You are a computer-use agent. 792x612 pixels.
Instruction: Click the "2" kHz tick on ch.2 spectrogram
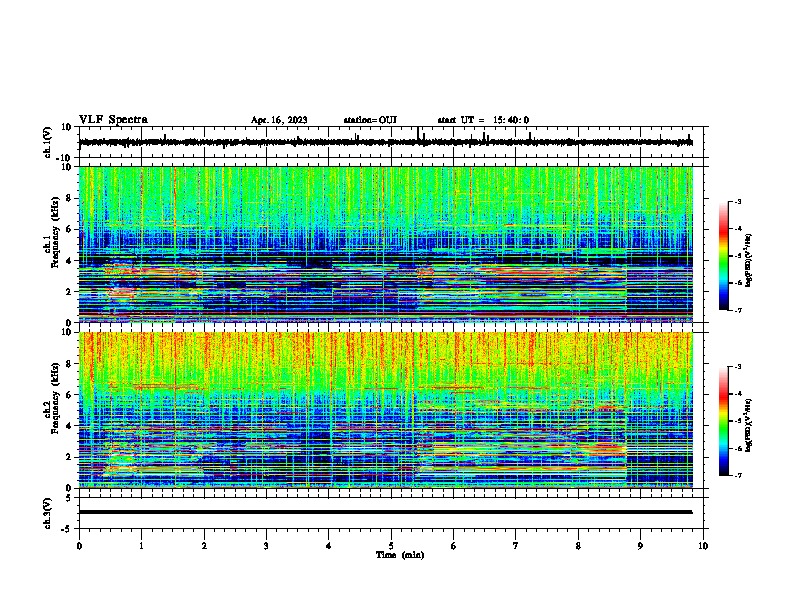point(69,457)
